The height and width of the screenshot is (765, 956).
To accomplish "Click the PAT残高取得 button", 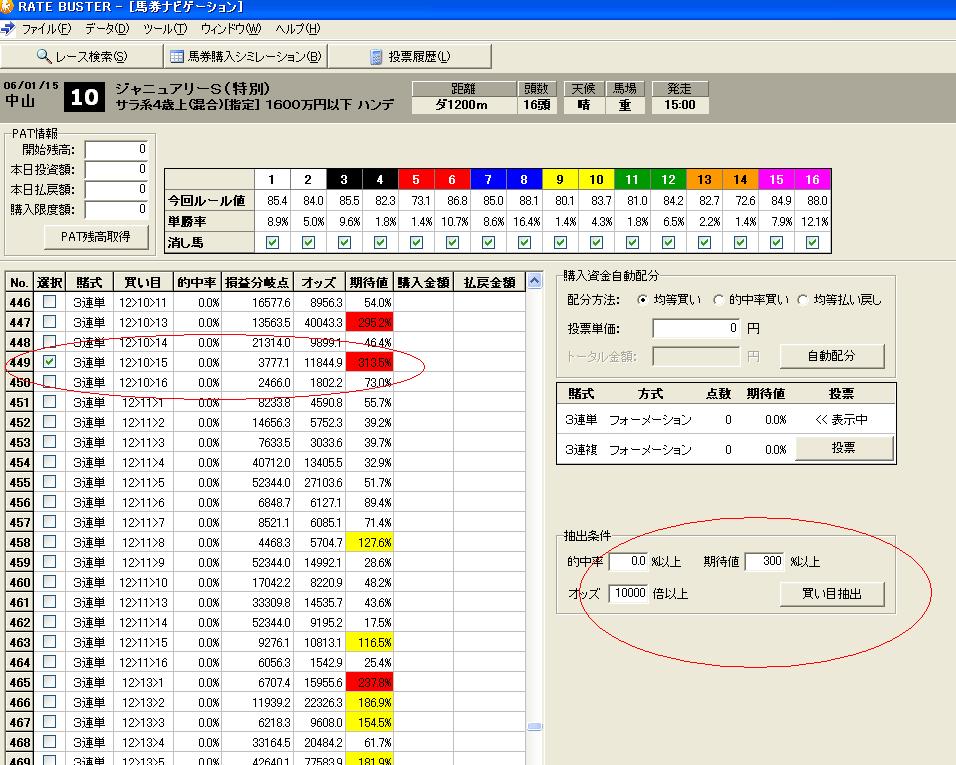I will click(x=96, y=237).
